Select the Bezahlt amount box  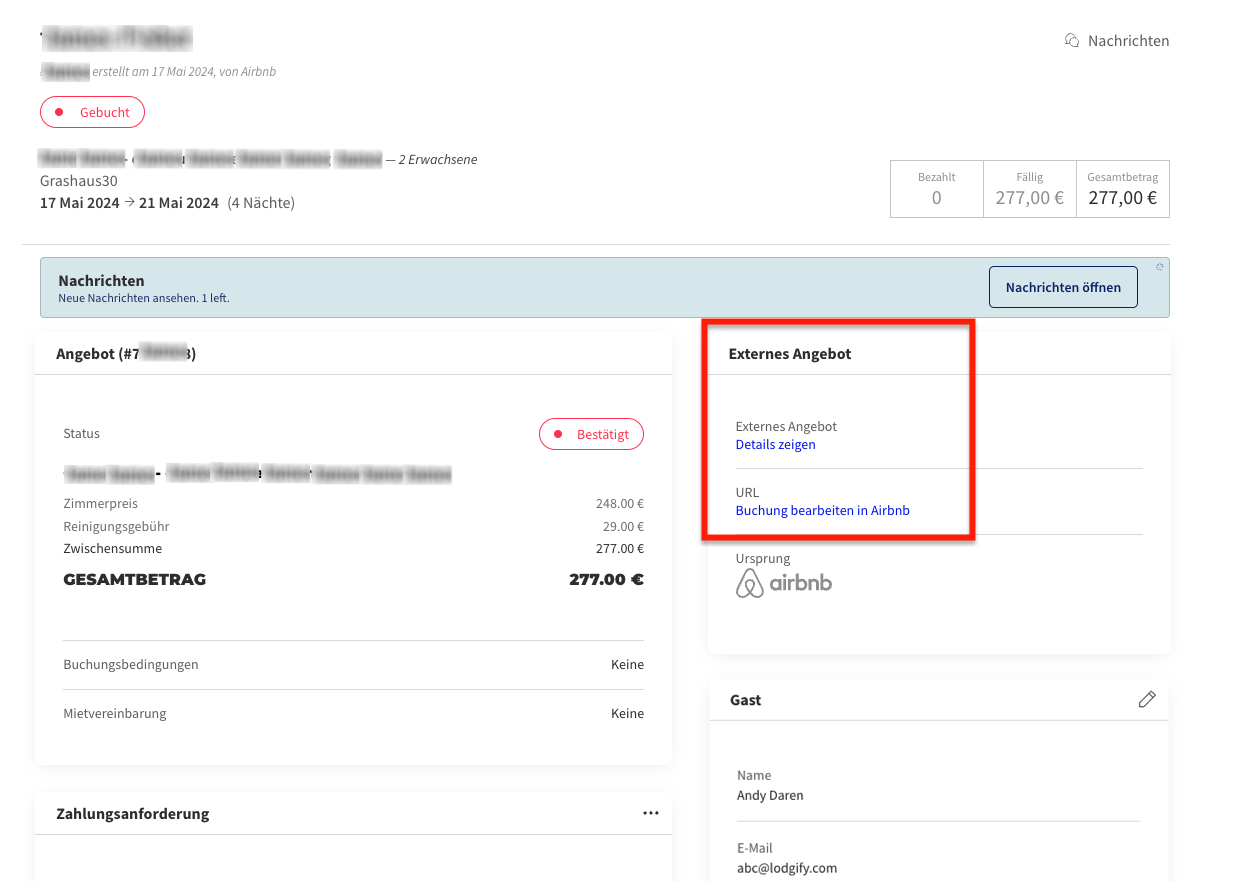coord(936,189)
